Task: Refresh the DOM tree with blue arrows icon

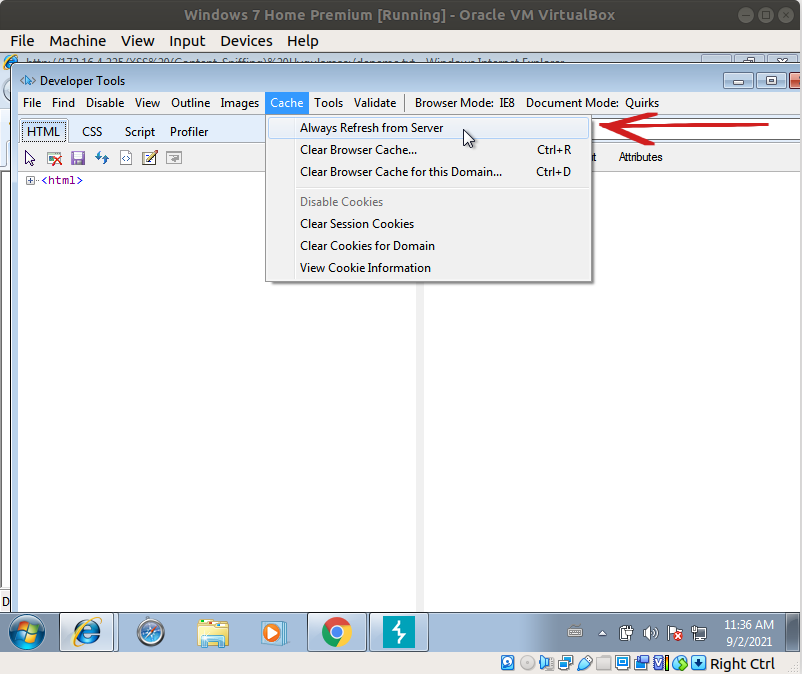Action: tap(102, 158)
